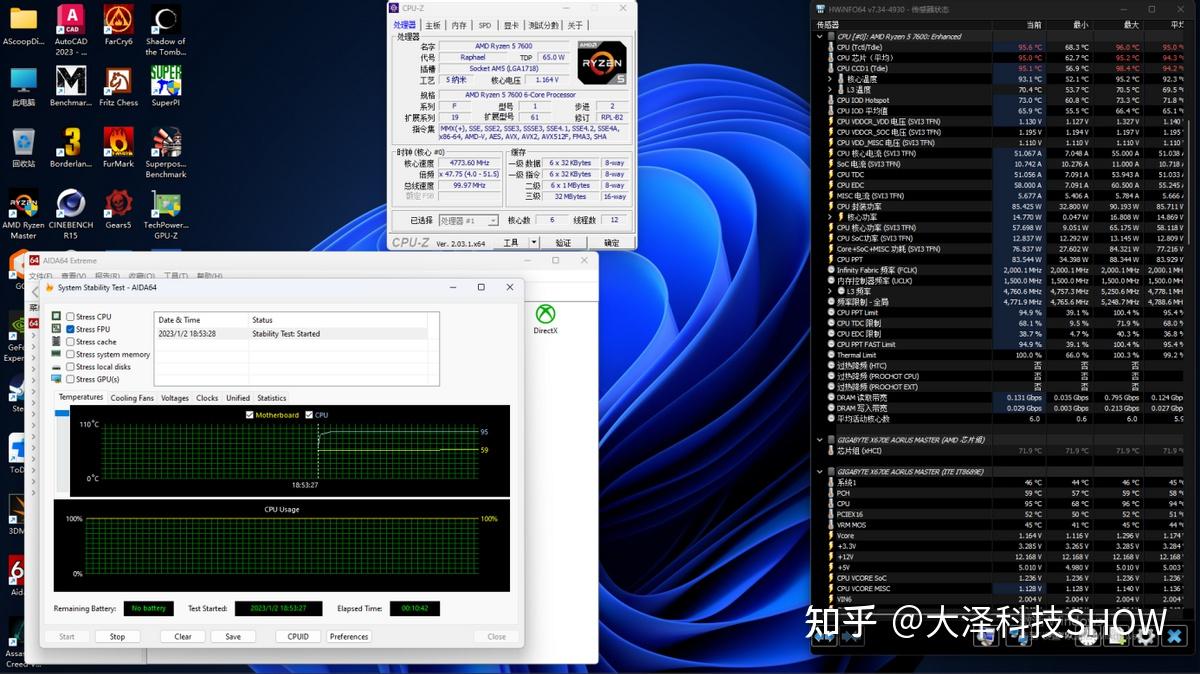Open the Fritz Chess desktop icon
1200x674 pixels.
(x=118, y=87)
